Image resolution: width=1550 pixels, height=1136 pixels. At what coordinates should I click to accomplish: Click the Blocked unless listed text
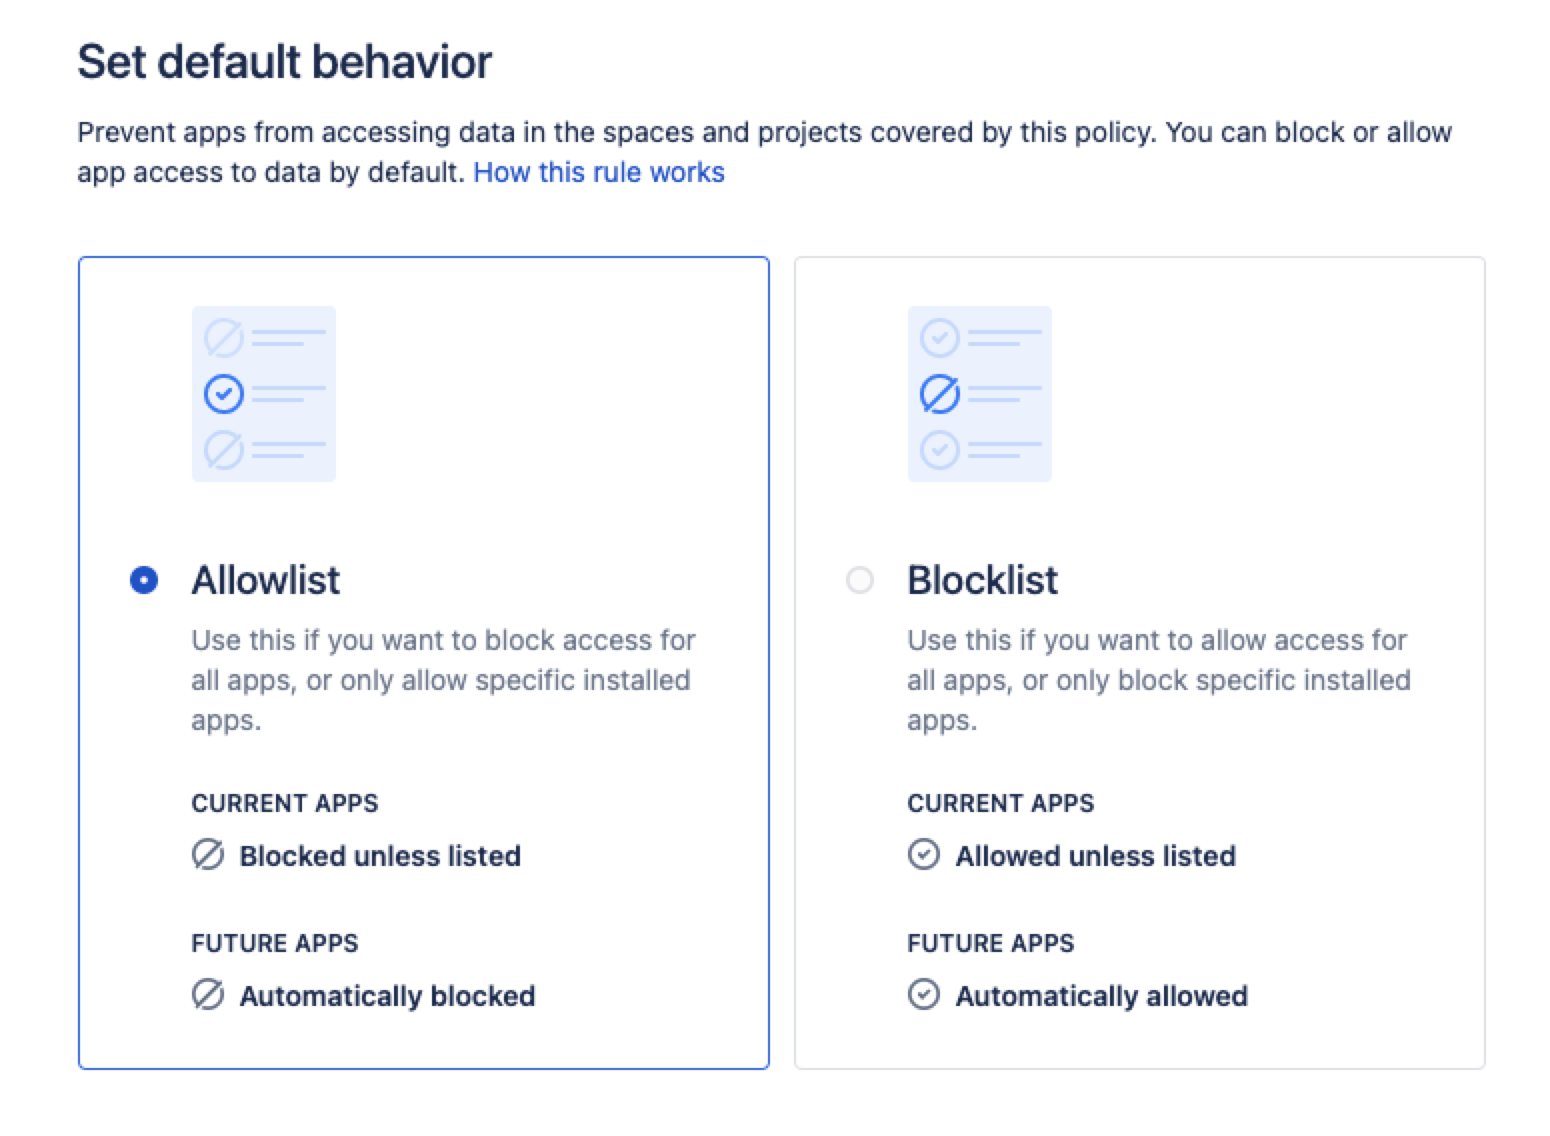(x=380, y=856)
